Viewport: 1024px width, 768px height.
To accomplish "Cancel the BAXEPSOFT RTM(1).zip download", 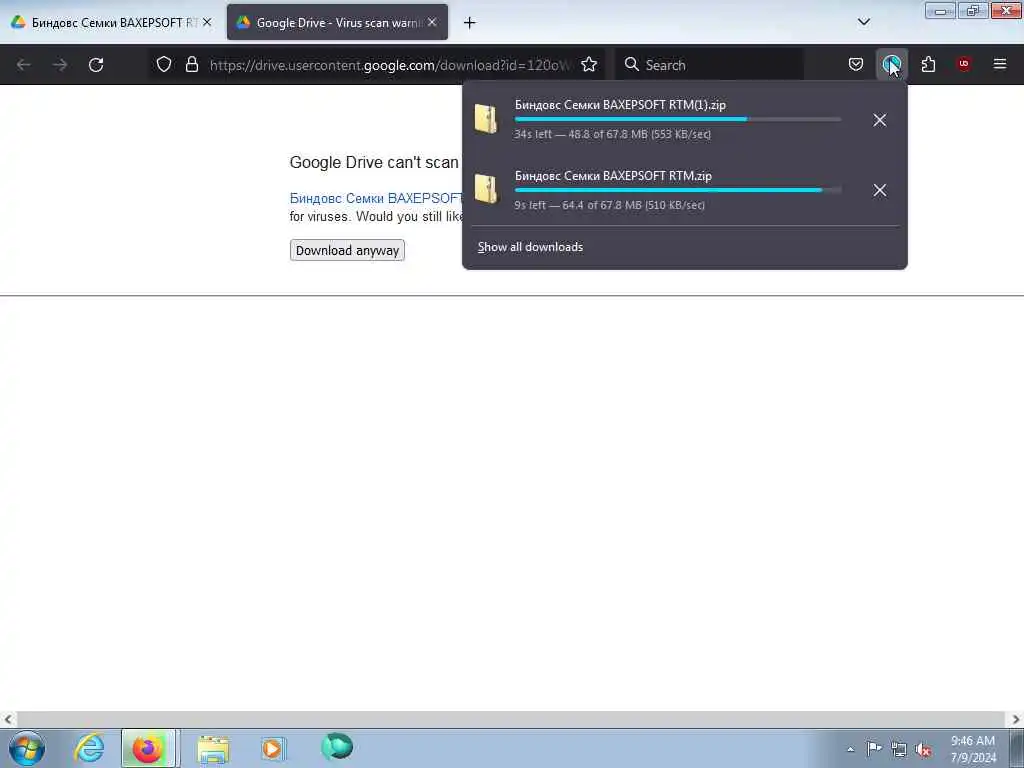I will click(x=880, y=120).
